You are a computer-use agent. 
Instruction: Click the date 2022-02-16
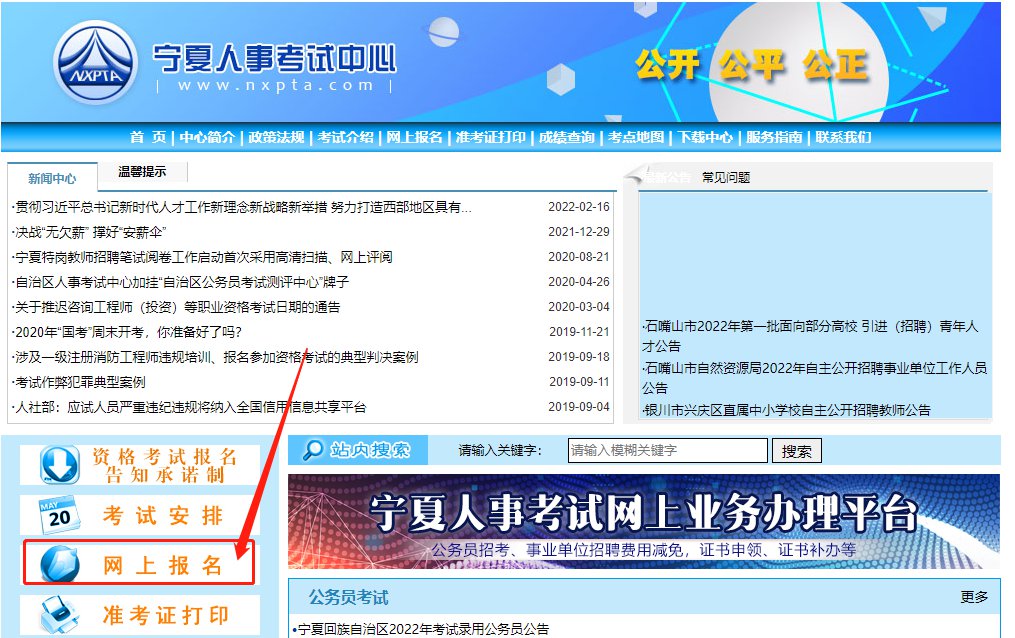click(579, 207)
